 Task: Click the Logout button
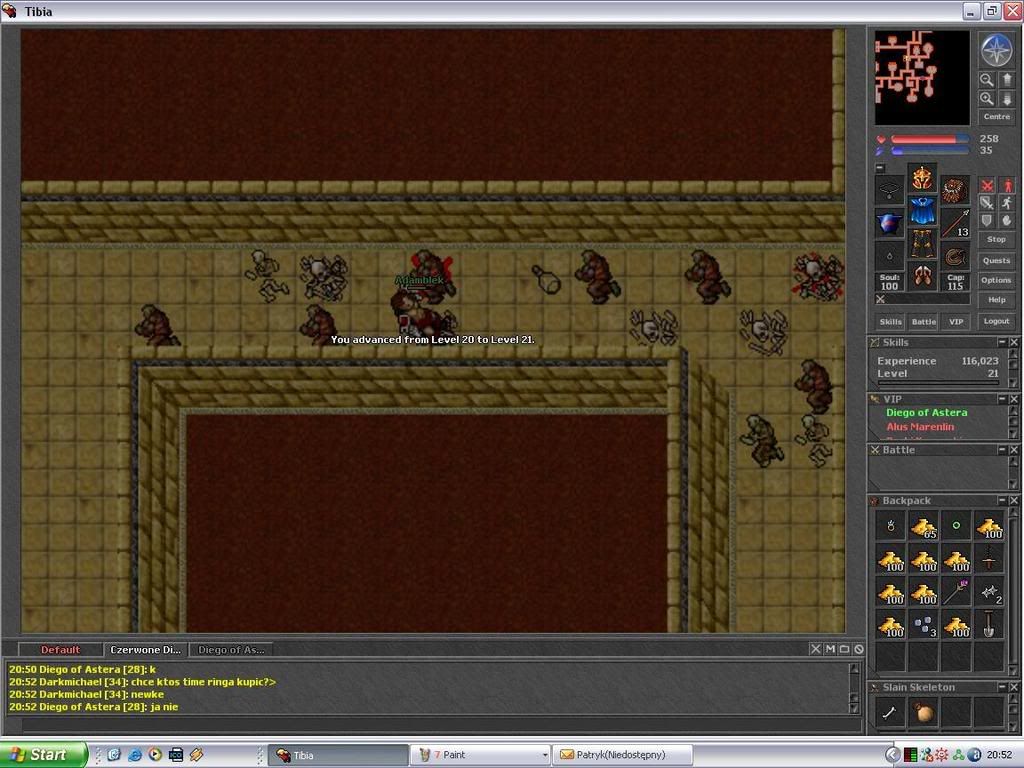click(x=996, y=321)
